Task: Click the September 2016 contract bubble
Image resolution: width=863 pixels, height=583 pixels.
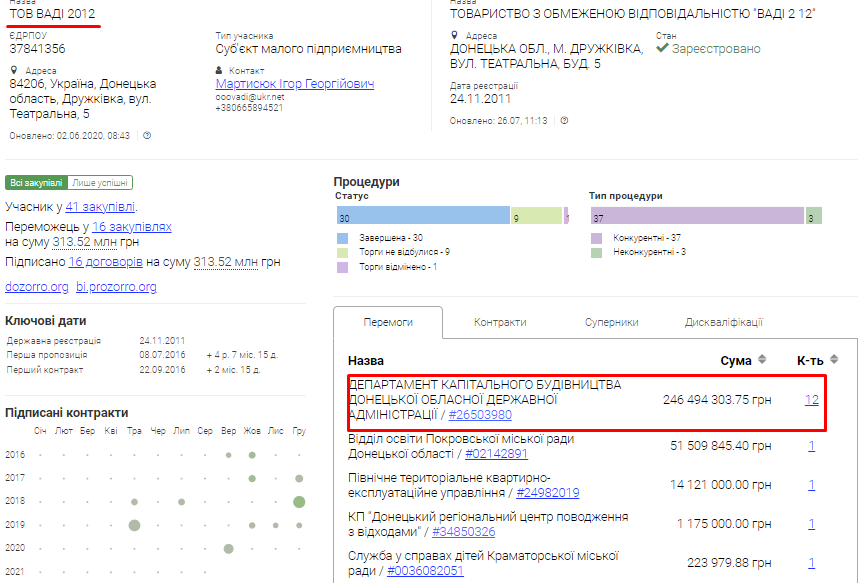Action: [x=228, y=455]
